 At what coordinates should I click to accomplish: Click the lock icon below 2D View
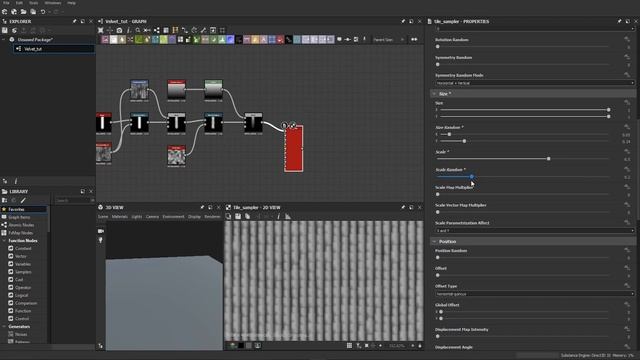[x=420, y=346]
